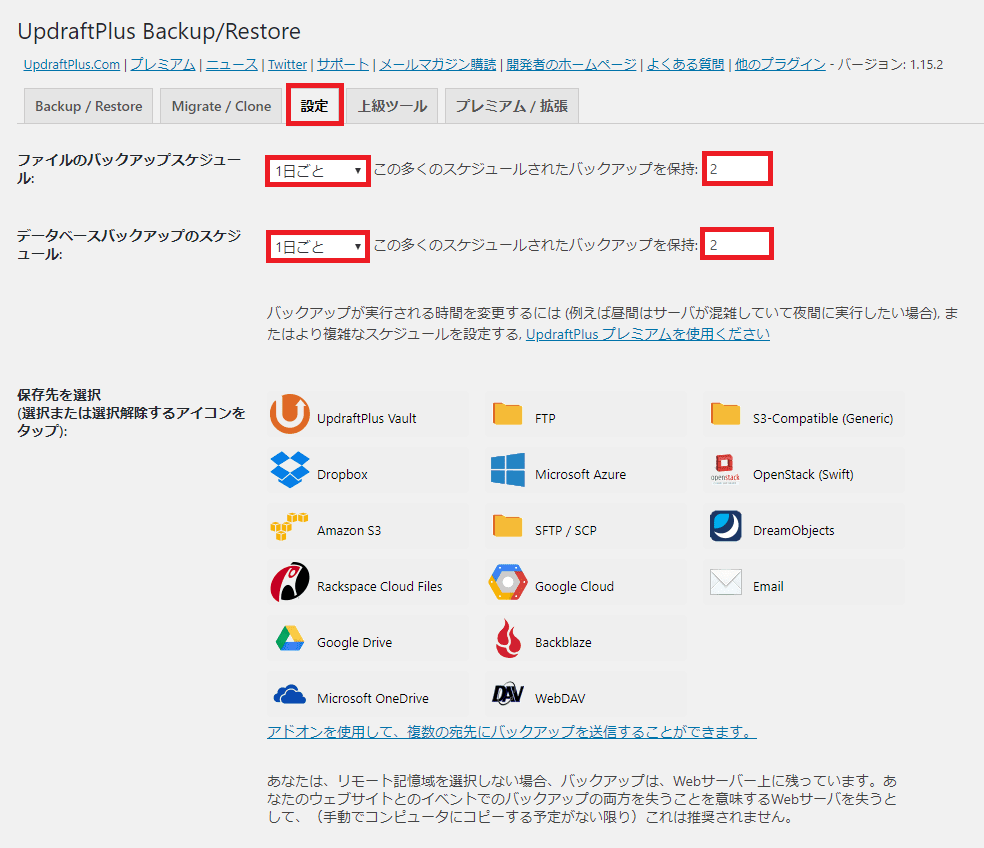Choose the Google Drive storage icon
Image resolution: width=984 pixels, height=848 pixels.
(x=290, y=641)
